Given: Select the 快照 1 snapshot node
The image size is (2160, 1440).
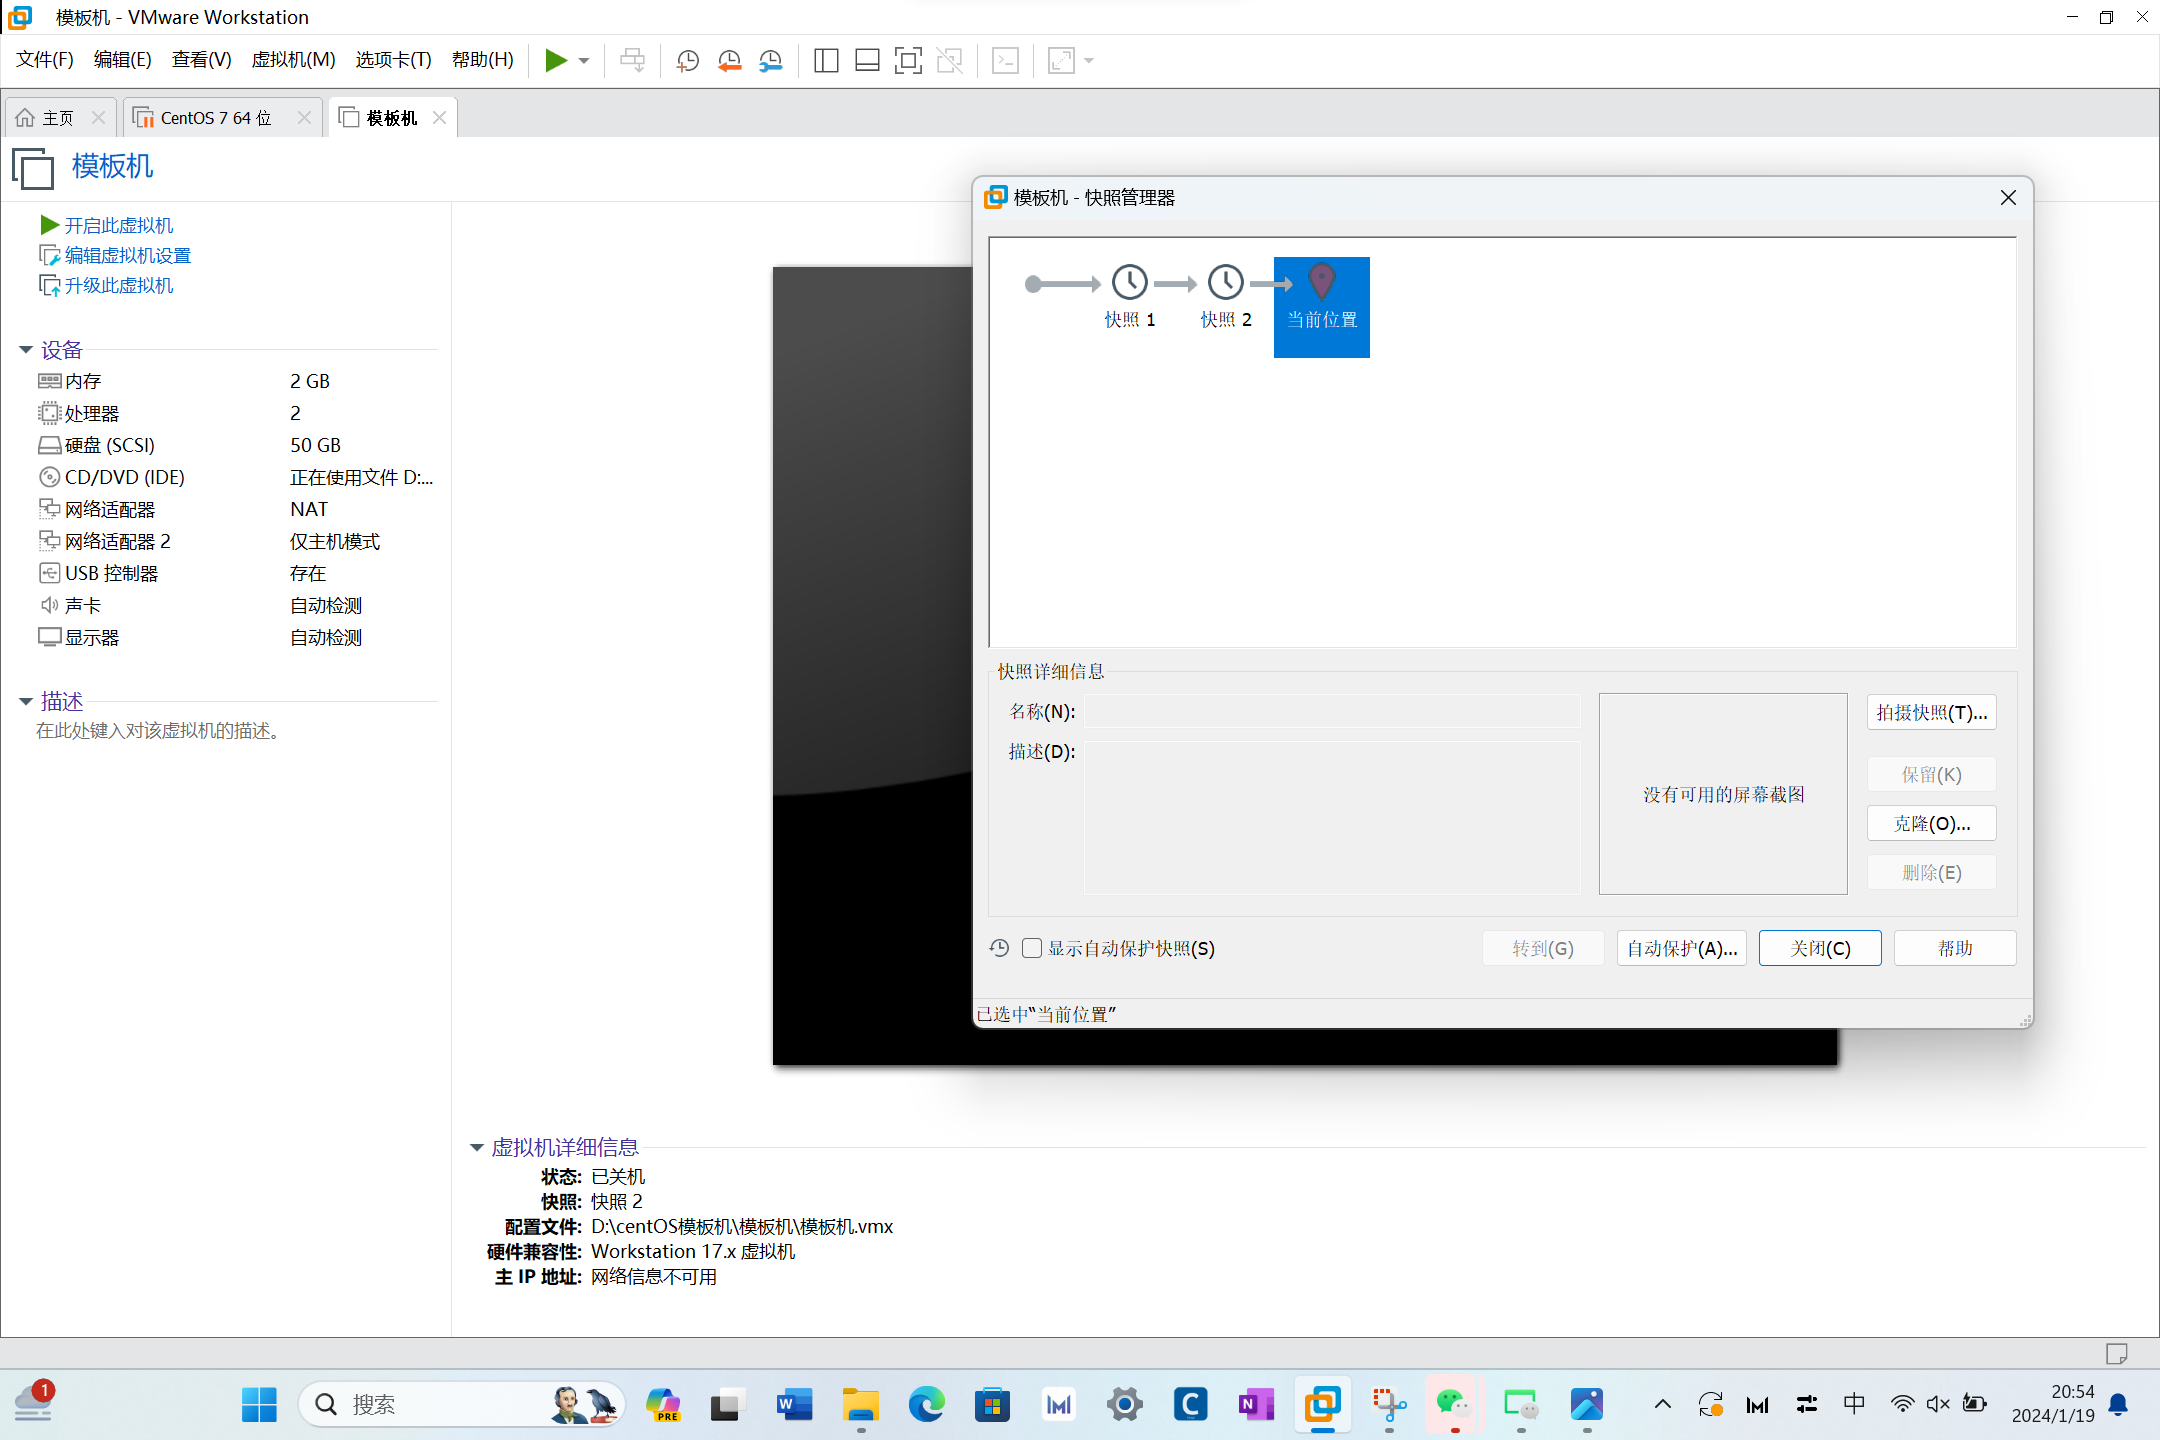Looking at the screenshot, I should coord(1130,296).
